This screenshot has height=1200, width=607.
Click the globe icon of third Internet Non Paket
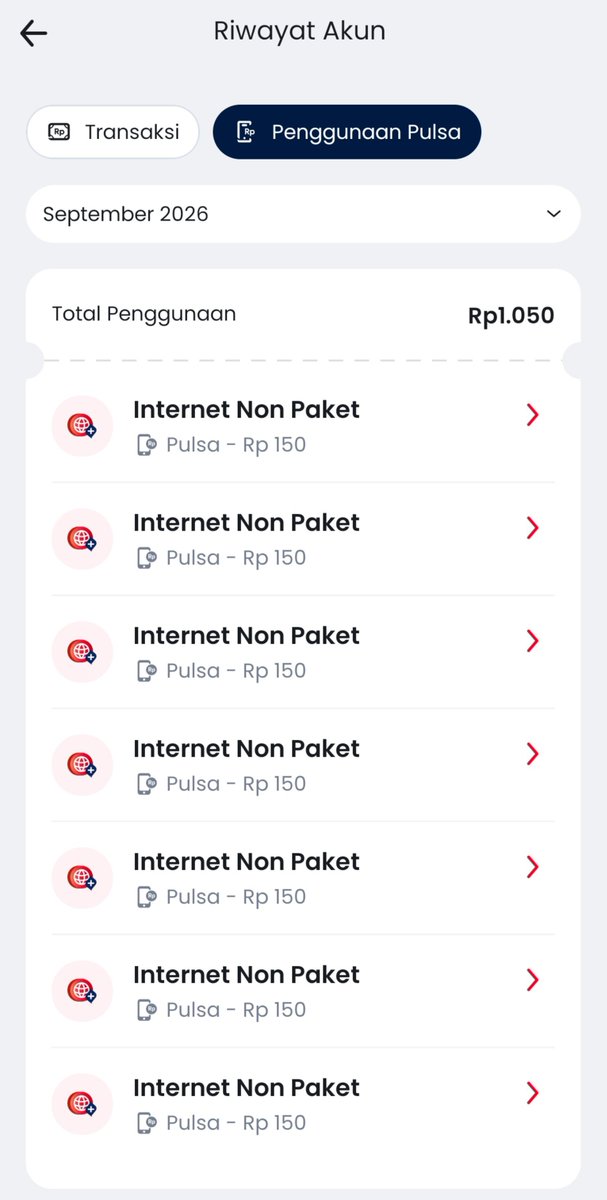(82, 652)
